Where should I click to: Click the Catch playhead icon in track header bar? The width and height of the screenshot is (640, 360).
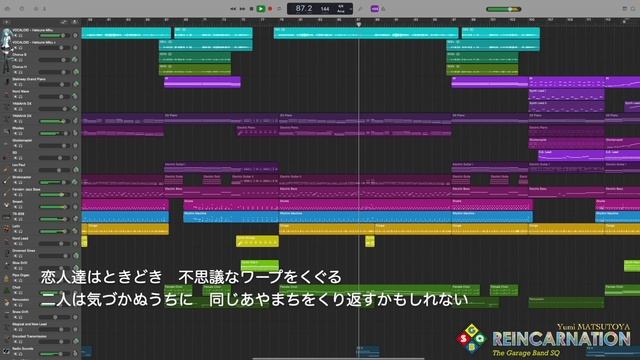(75, 22)
